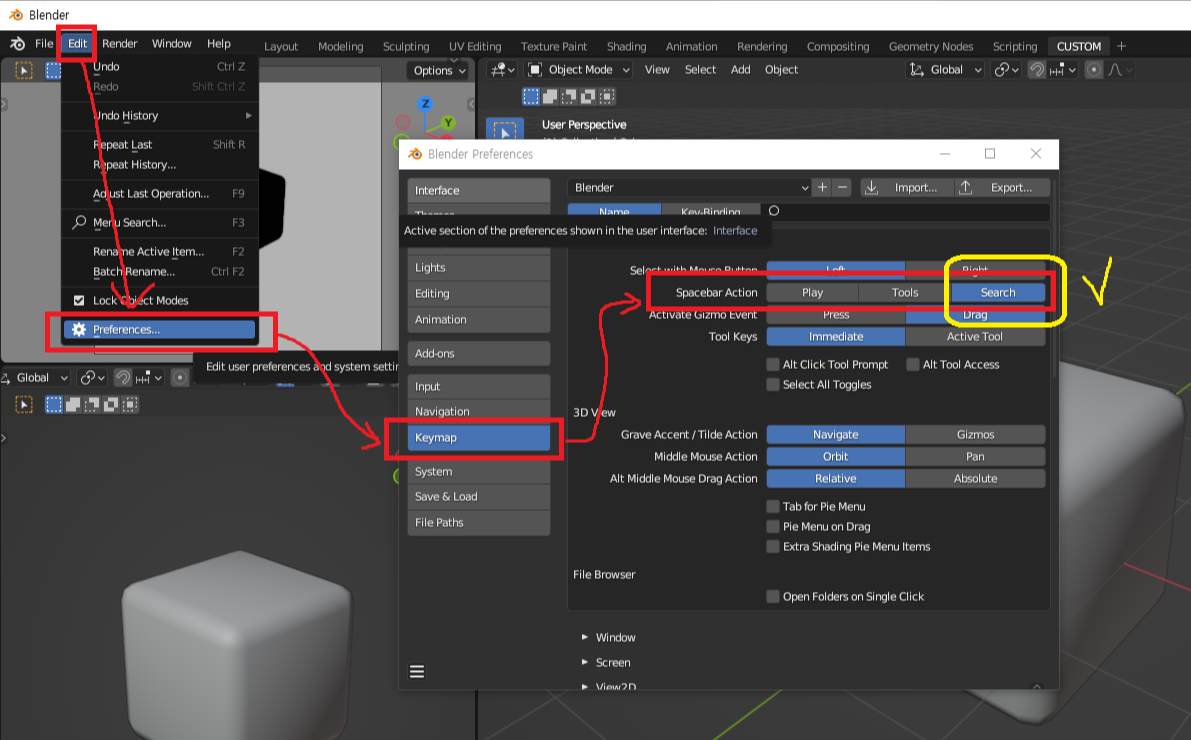
Task: Set Tool Keys to Active Tool
Action: coord(975,337)
